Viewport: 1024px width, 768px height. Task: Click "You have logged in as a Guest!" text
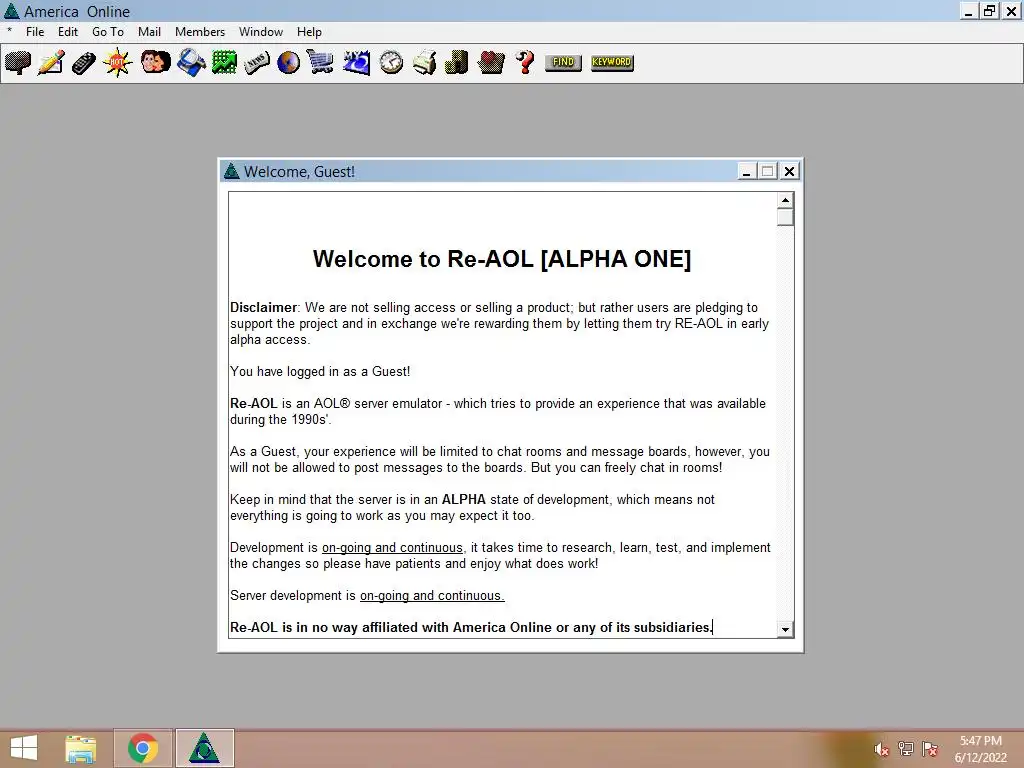tap(320, 372)
